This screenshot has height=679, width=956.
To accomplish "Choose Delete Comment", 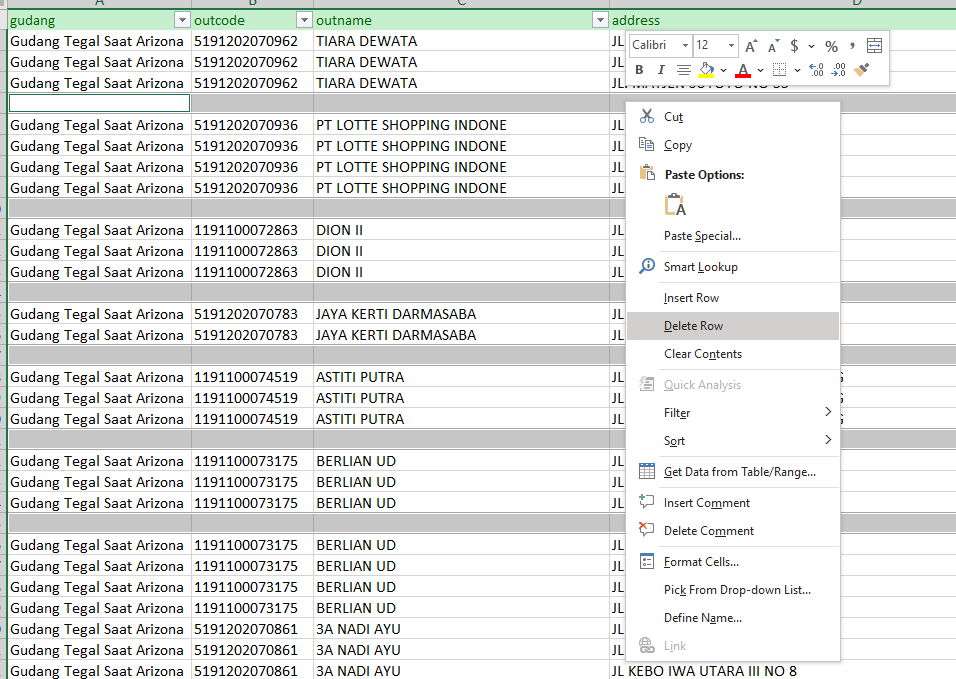I will pos(733,531).
